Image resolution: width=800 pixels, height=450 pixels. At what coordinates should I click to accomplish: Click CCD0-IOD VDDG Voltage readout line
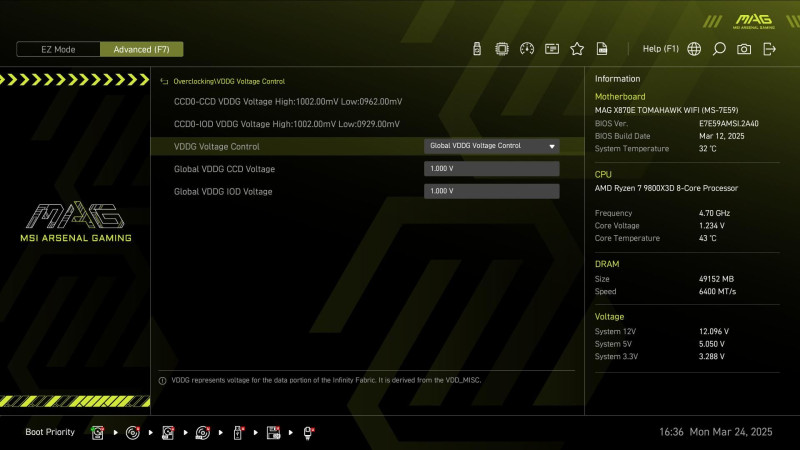pos(287,124)
